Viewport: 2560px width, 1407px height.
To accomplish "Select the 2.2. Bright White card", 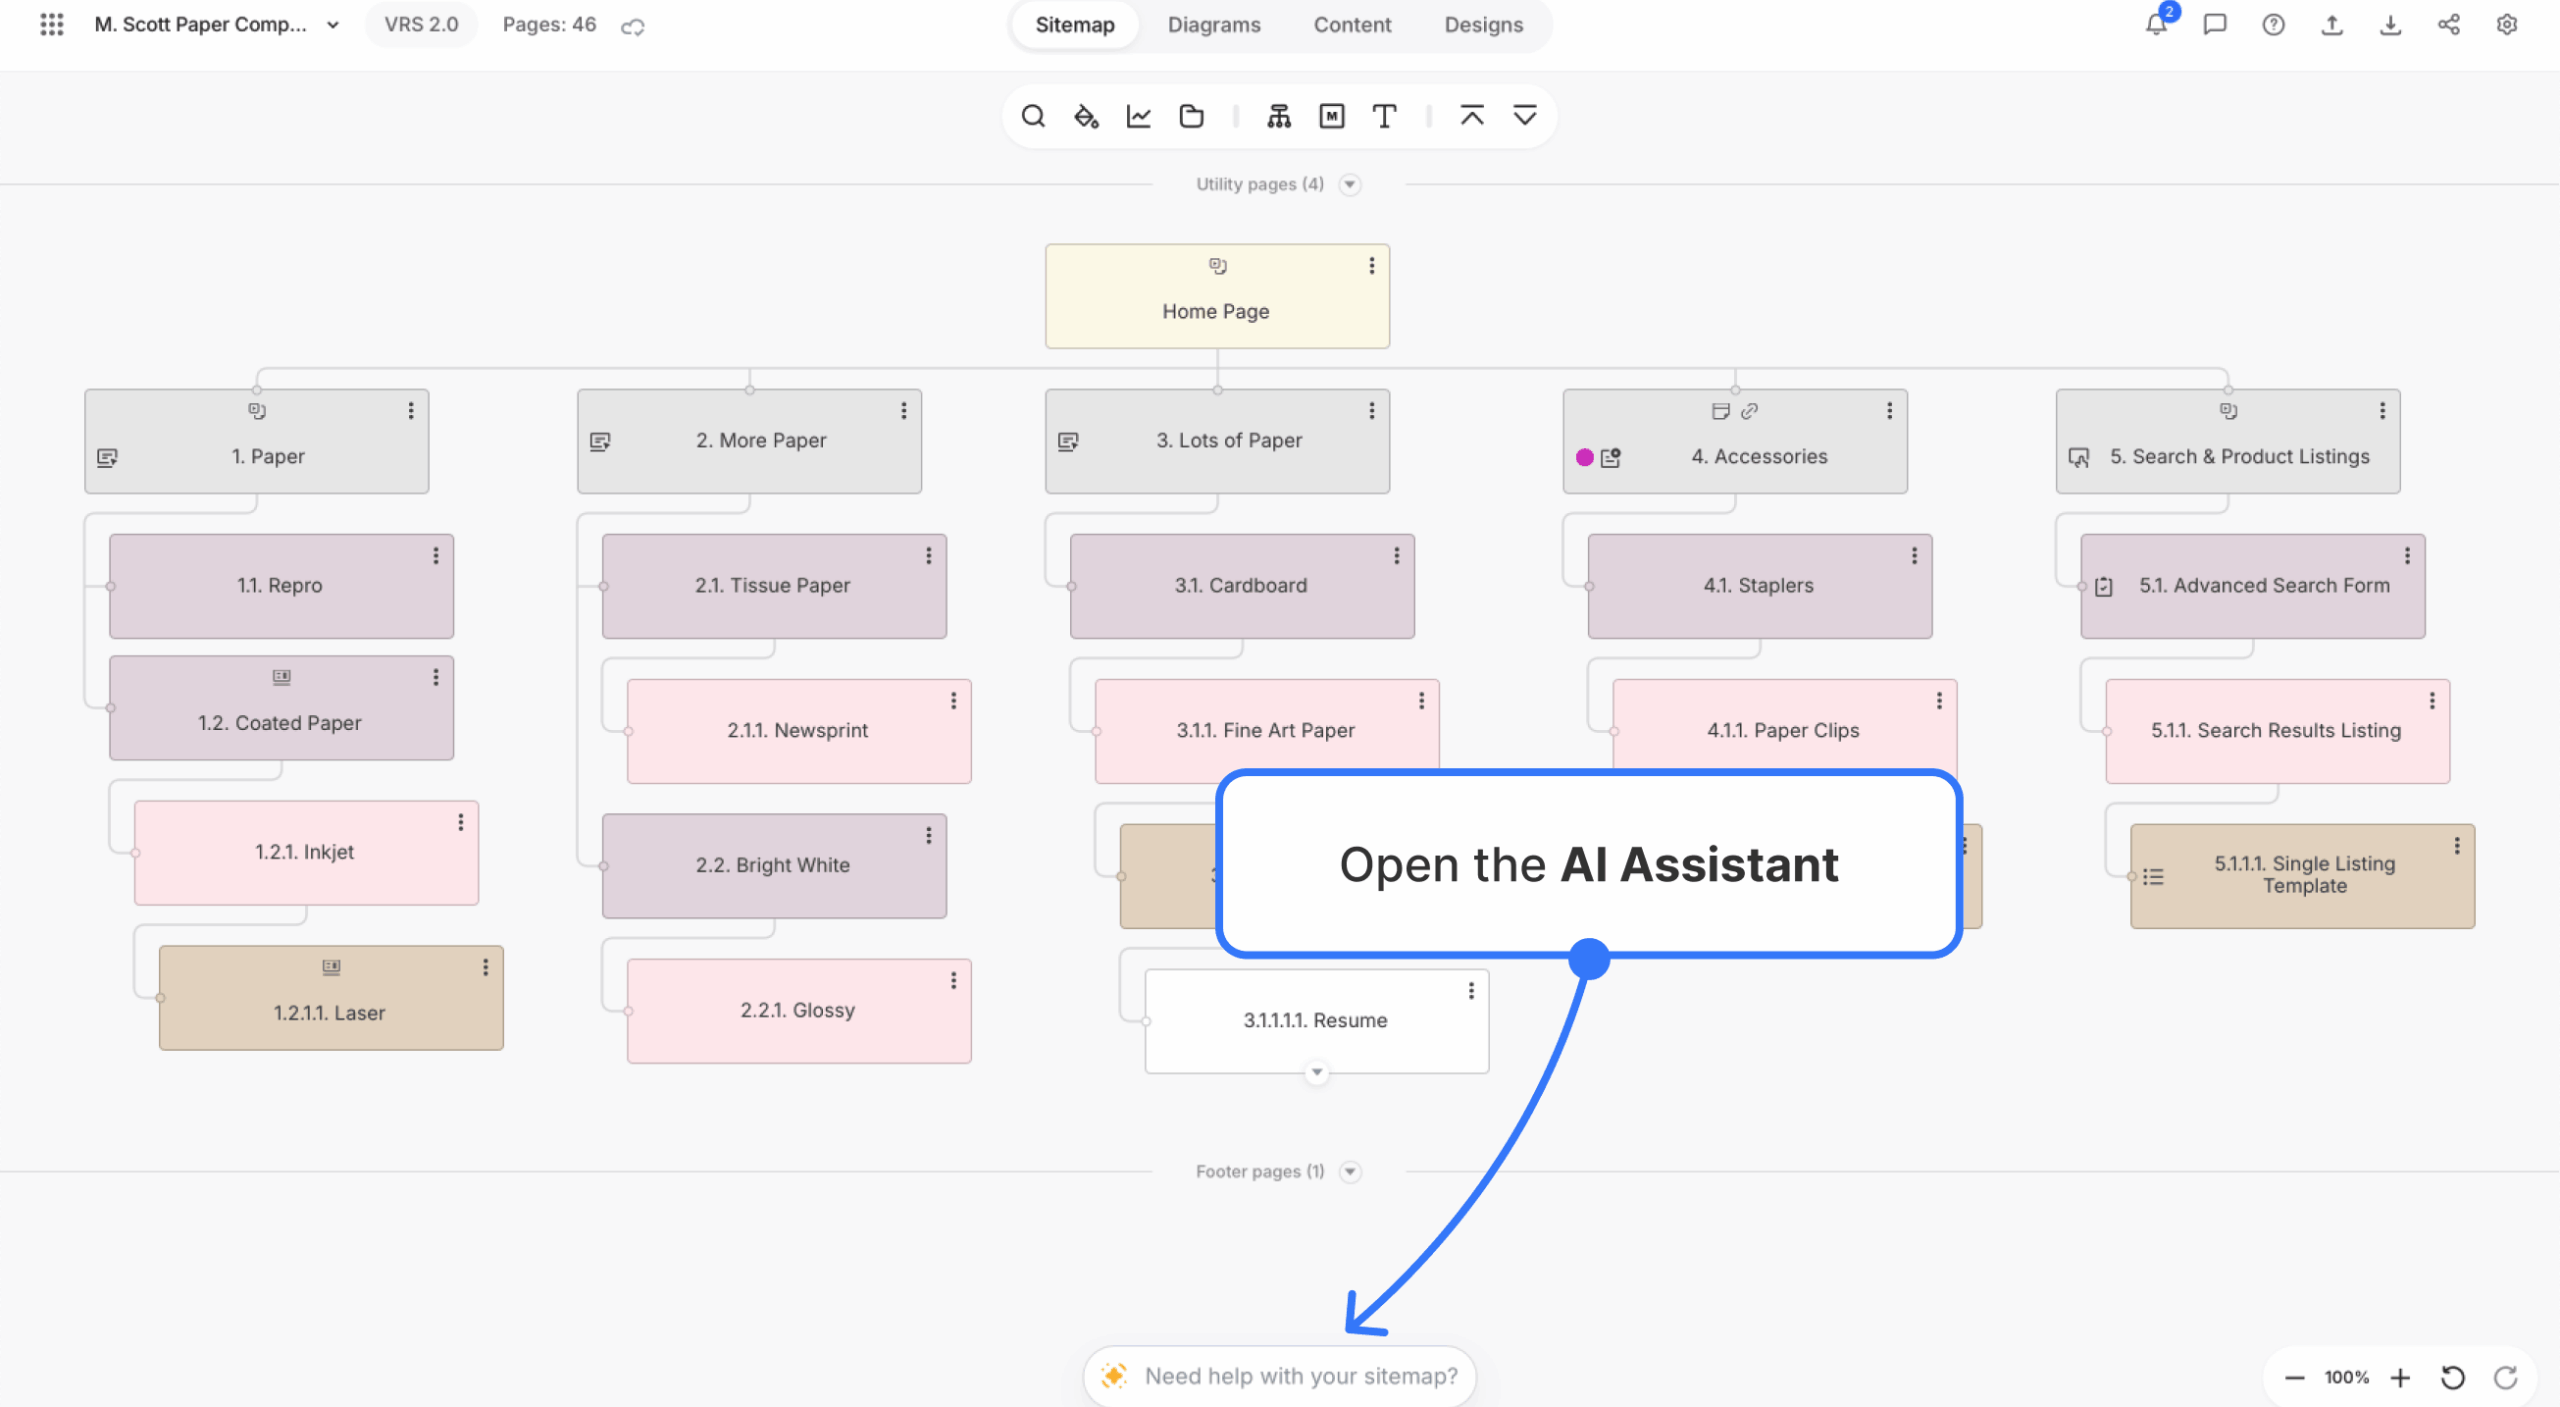I will pos(774,866).
